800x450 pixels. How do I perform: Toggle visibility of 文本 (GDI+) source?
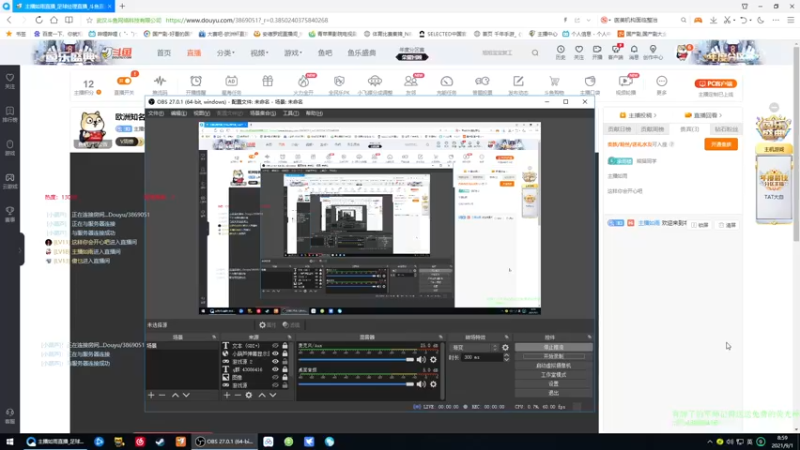[x=276, y=346]
